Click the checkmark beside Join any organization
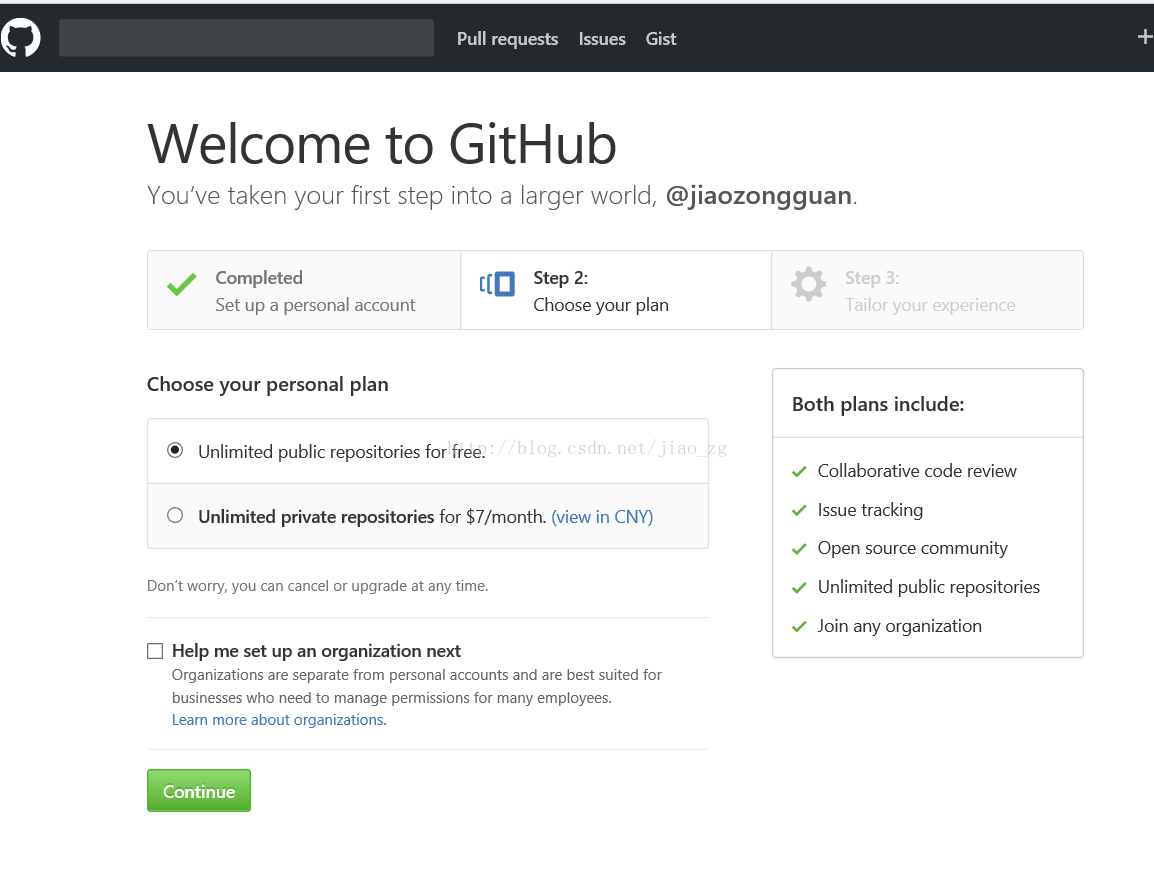The width and height of the screenshot is (1154, 874). coord(799,627)
